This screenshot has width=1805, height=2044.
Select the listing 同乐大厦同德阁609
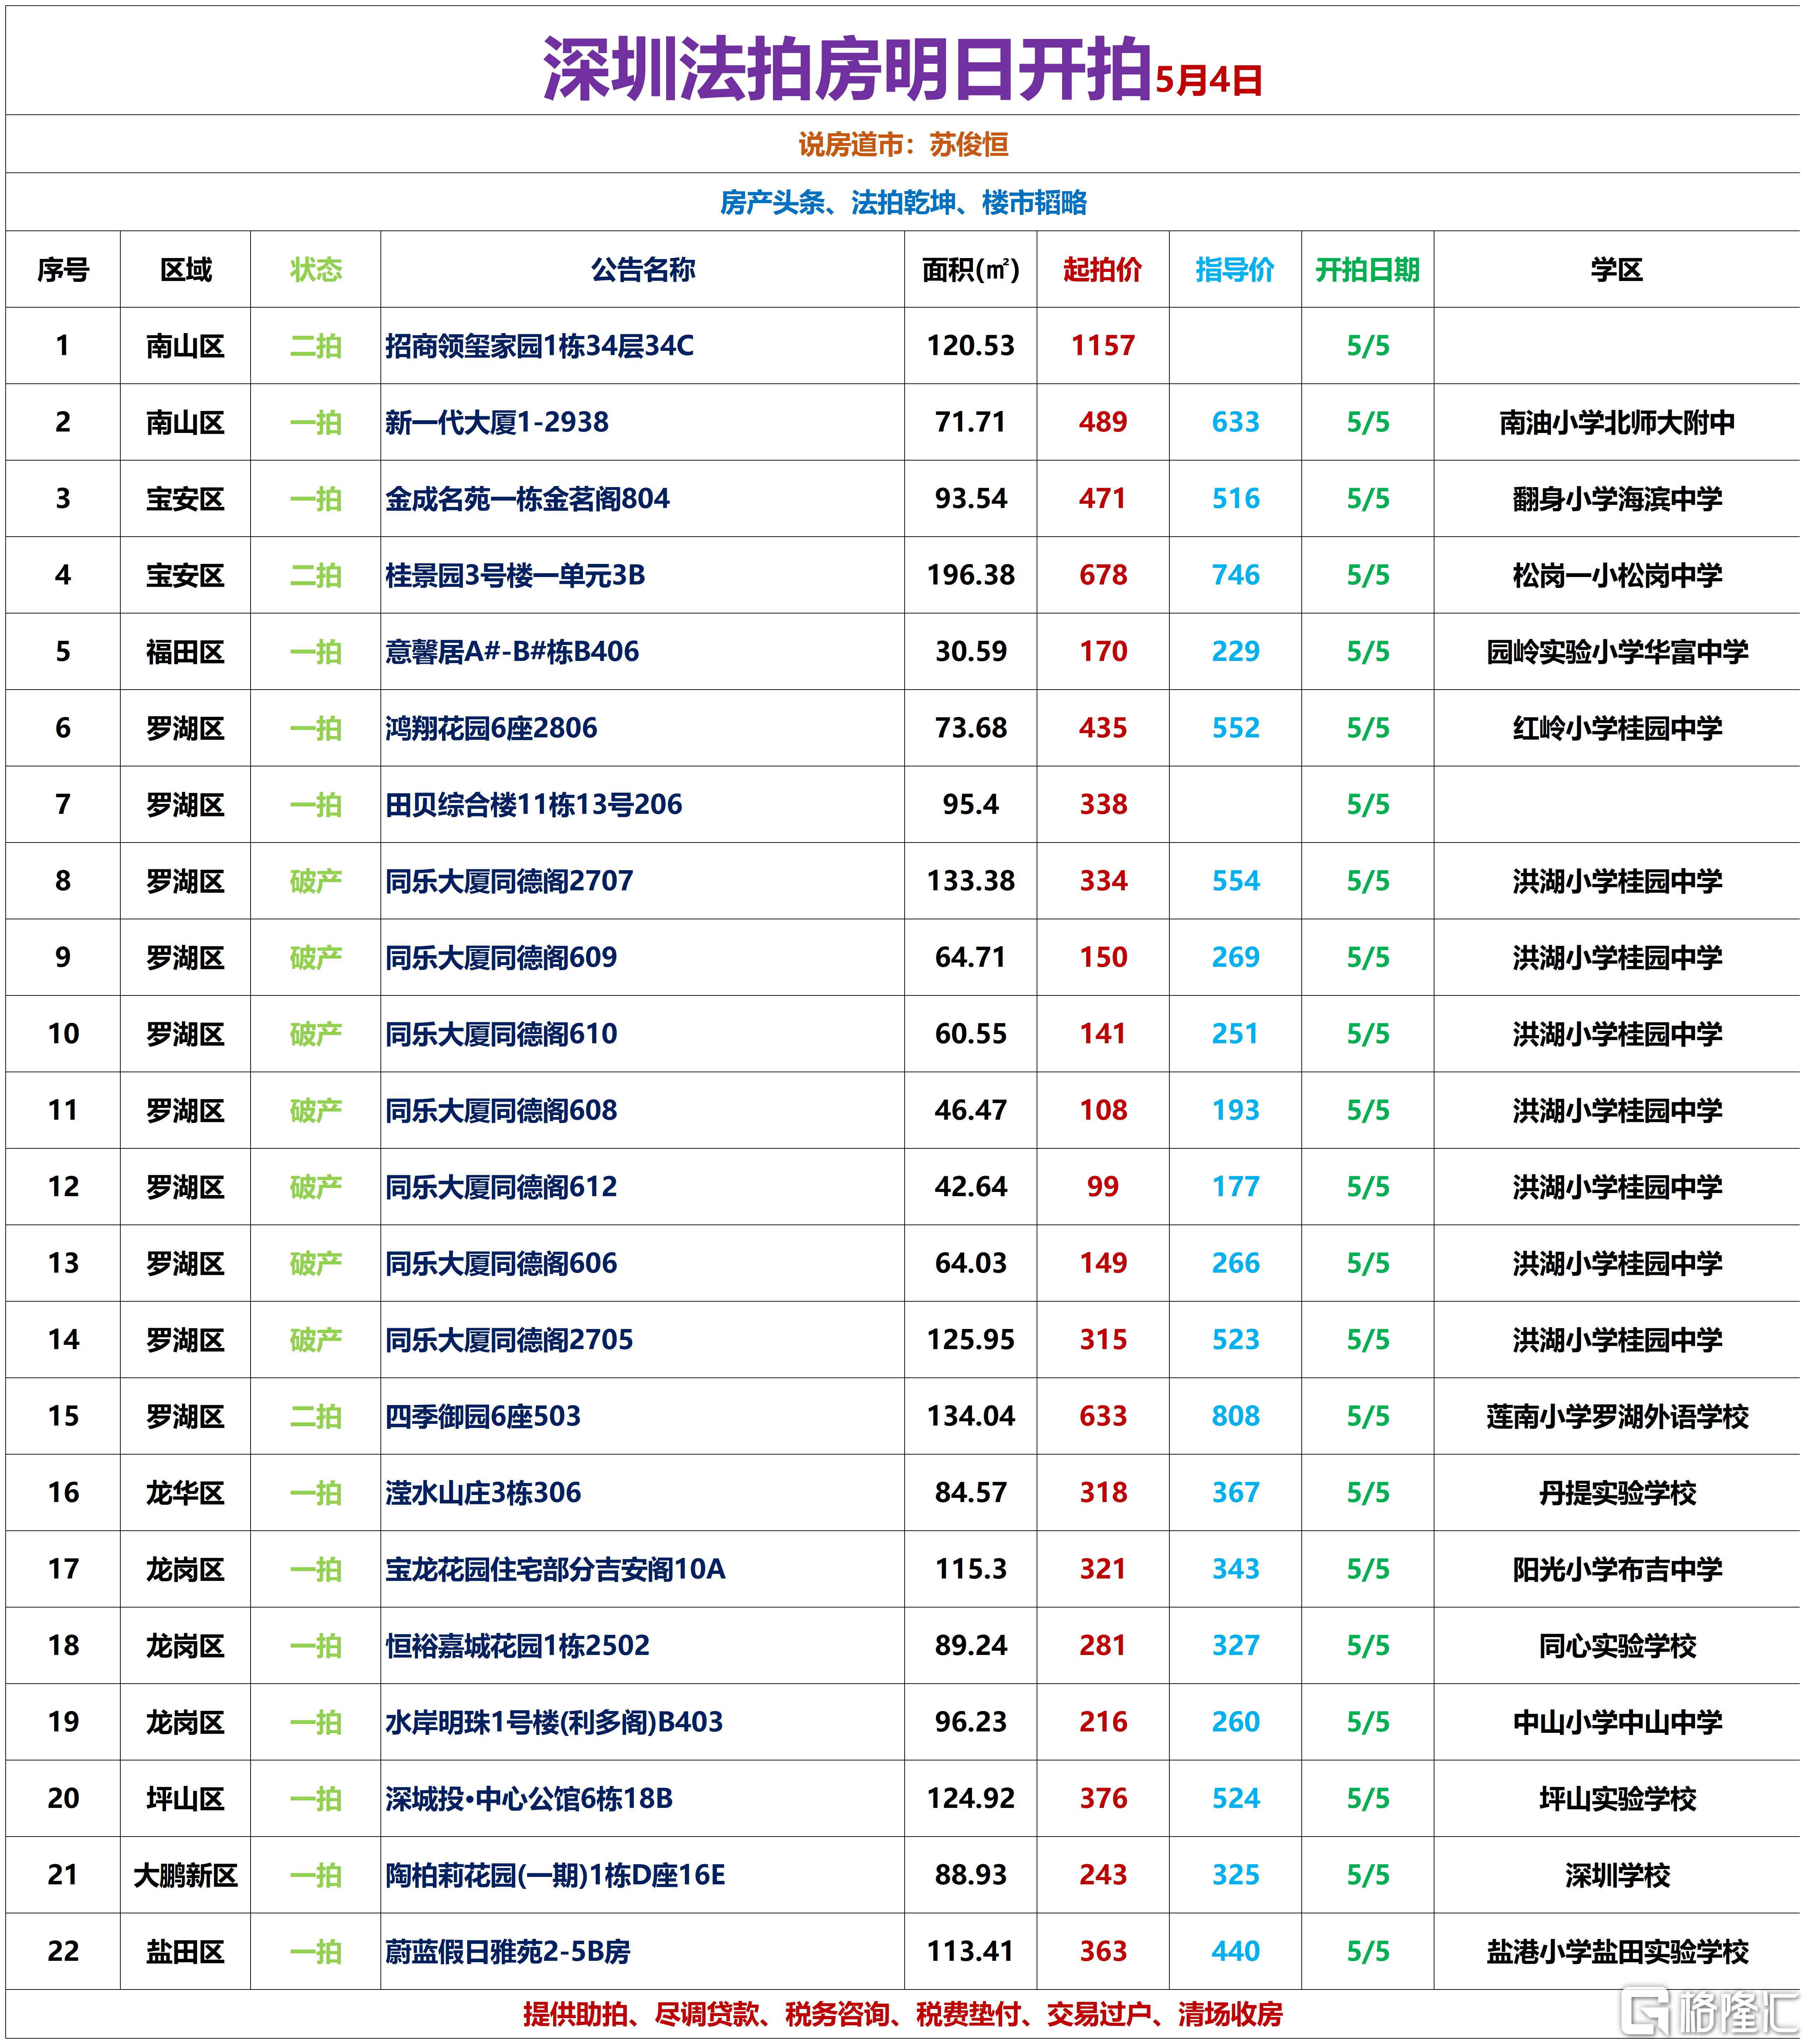501,958
